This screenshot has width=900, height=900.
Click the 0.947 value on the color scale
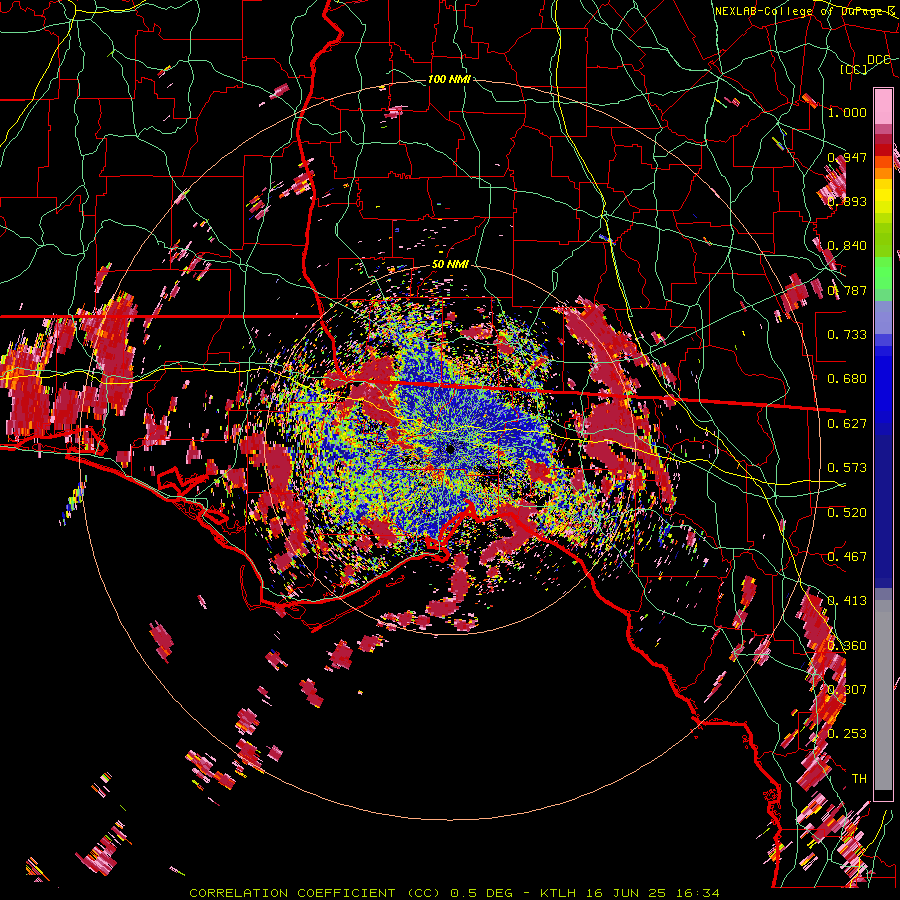[847, 157]
